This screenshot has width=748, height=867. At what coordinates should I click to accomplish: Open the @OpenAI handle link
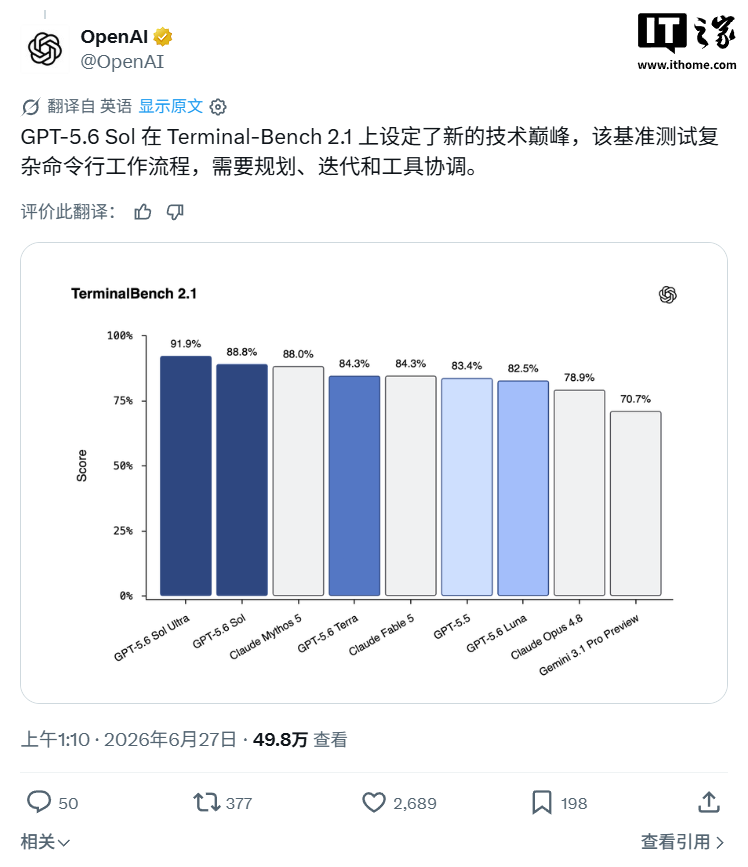tap(122, 61)
